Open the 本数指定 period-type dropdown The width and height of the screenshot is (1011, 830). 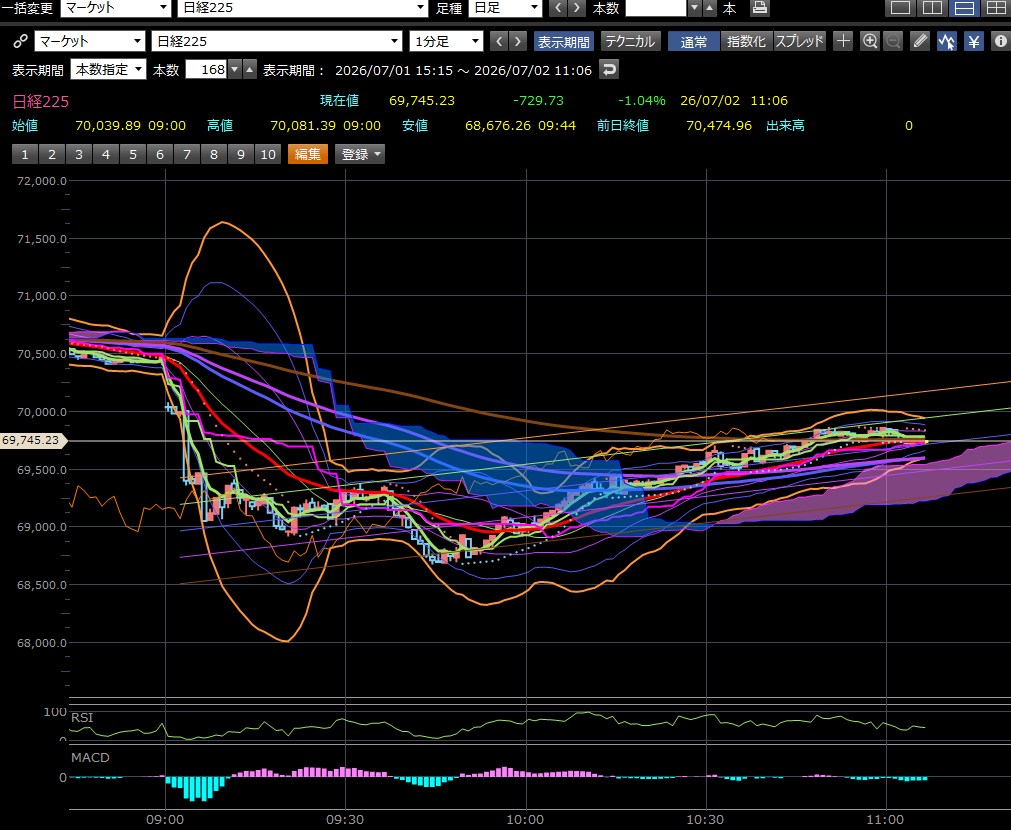(108, 70)
